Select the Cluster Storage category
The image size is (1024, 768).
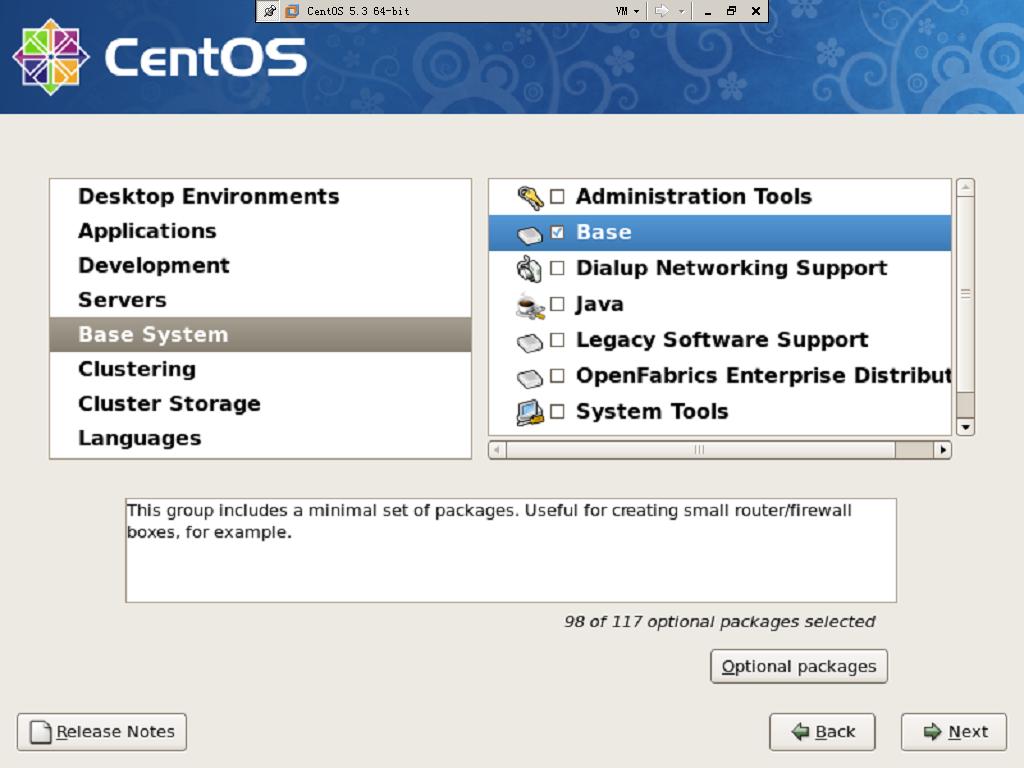pos(261,404)
